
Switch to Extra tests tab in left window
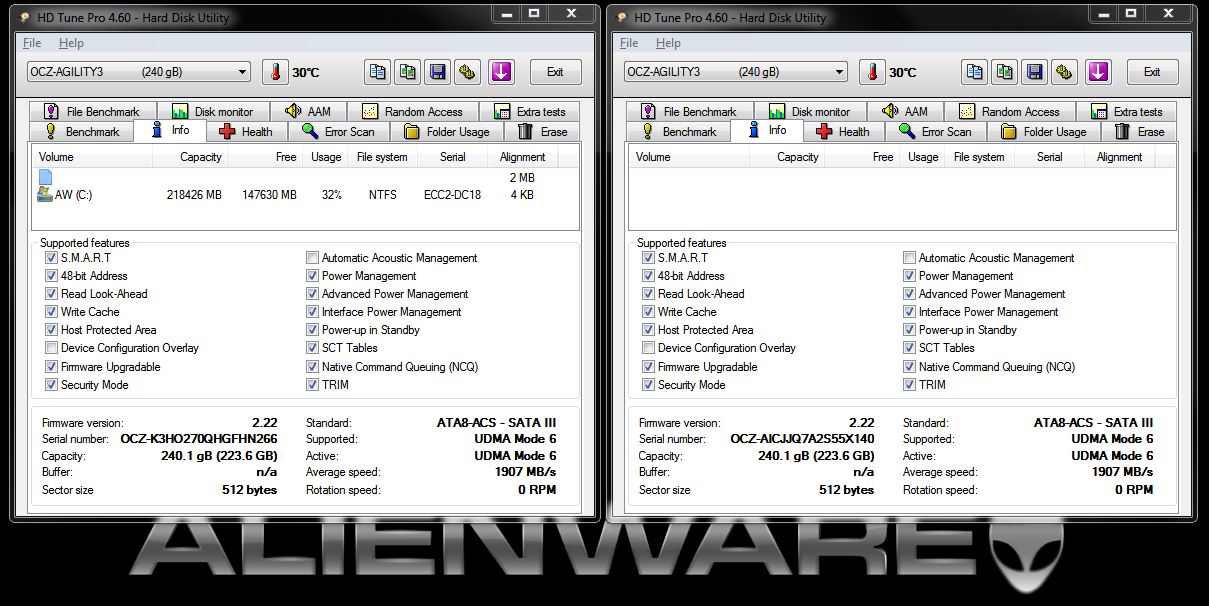[530, 111]
